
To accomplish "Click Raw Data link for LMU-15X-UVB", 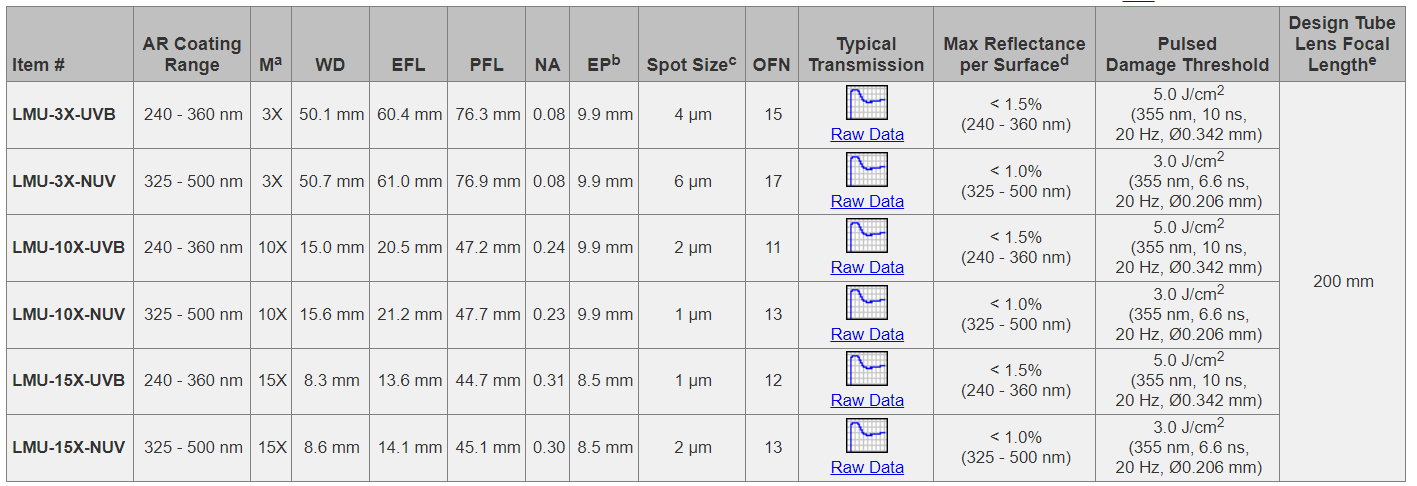I will (867, 400).
